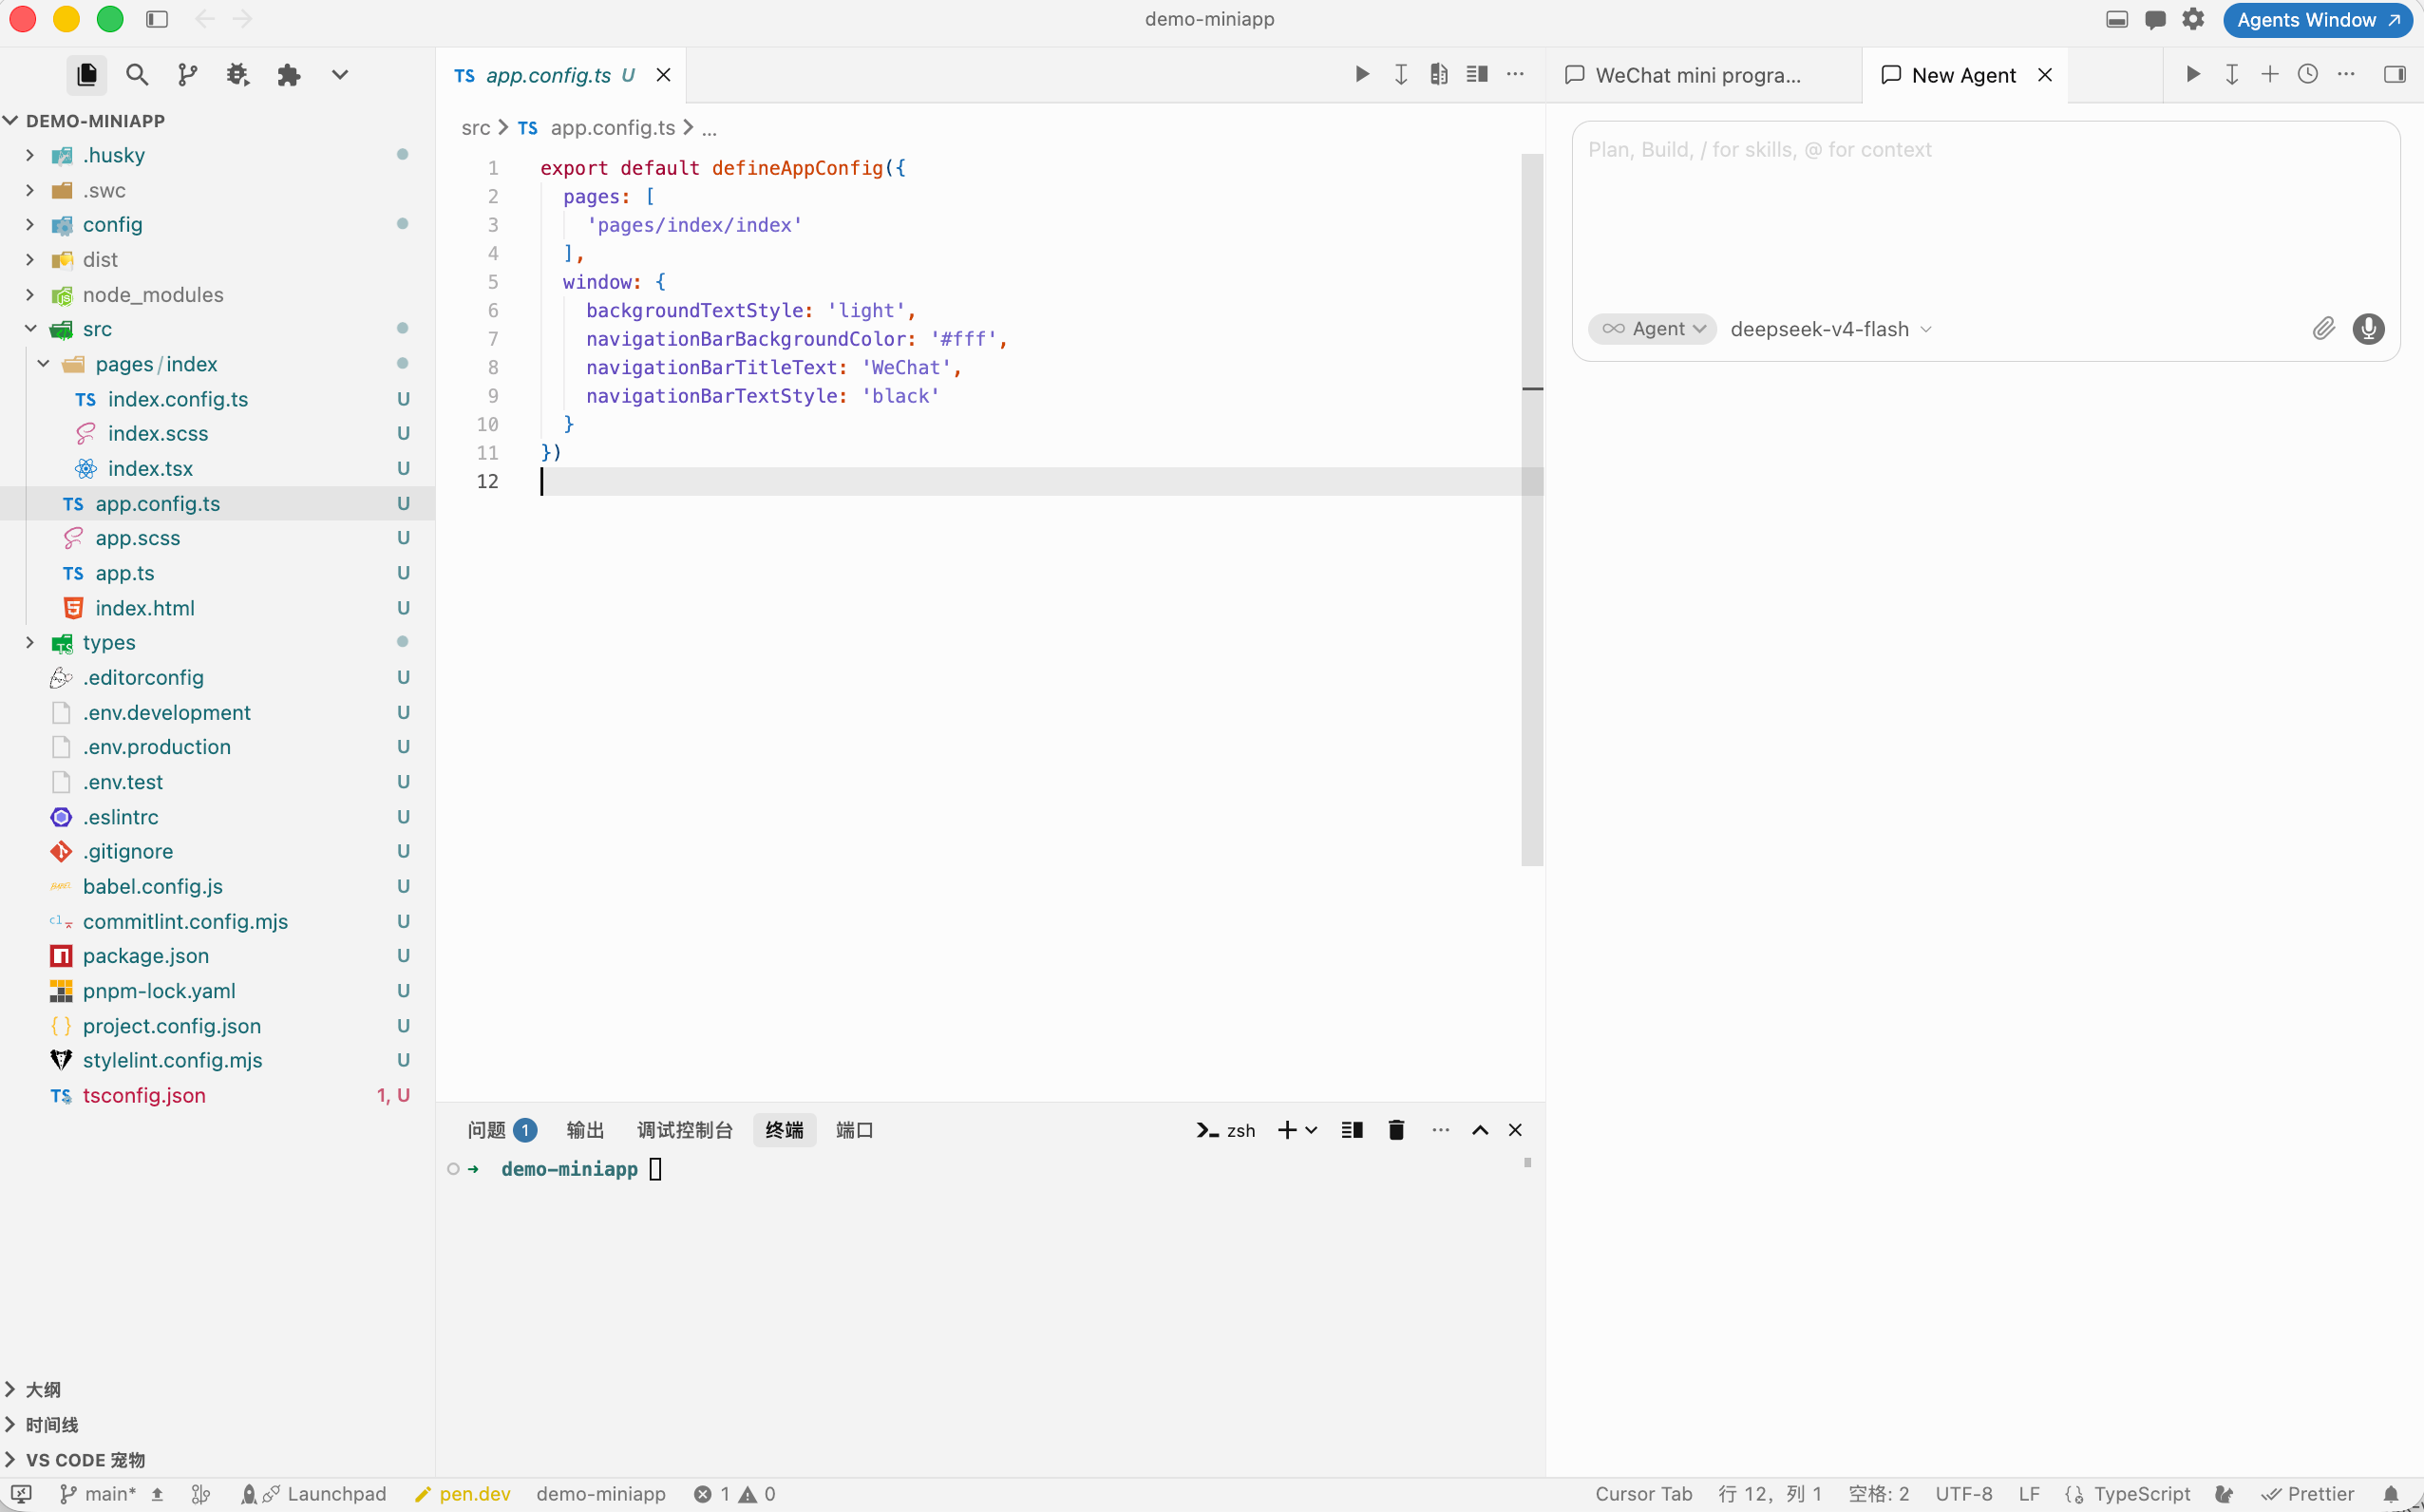Open the terminal launch profile dropdown

pos(1311,1130)
